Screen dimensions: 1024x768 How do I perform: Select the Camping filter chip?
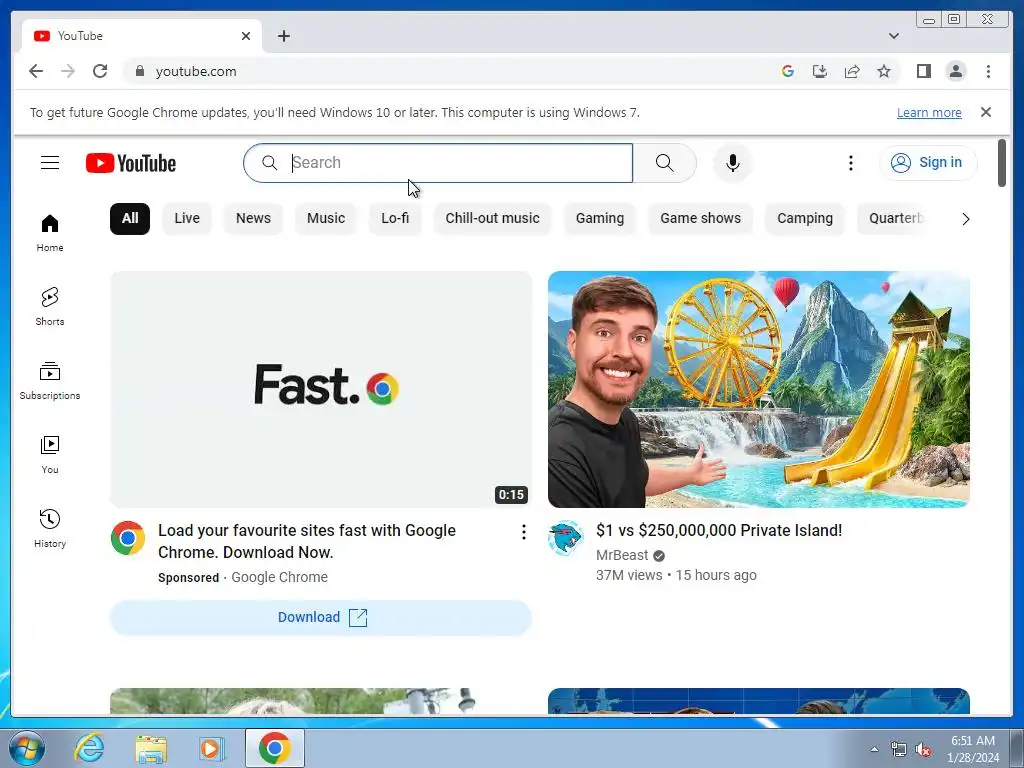point(805,218)
